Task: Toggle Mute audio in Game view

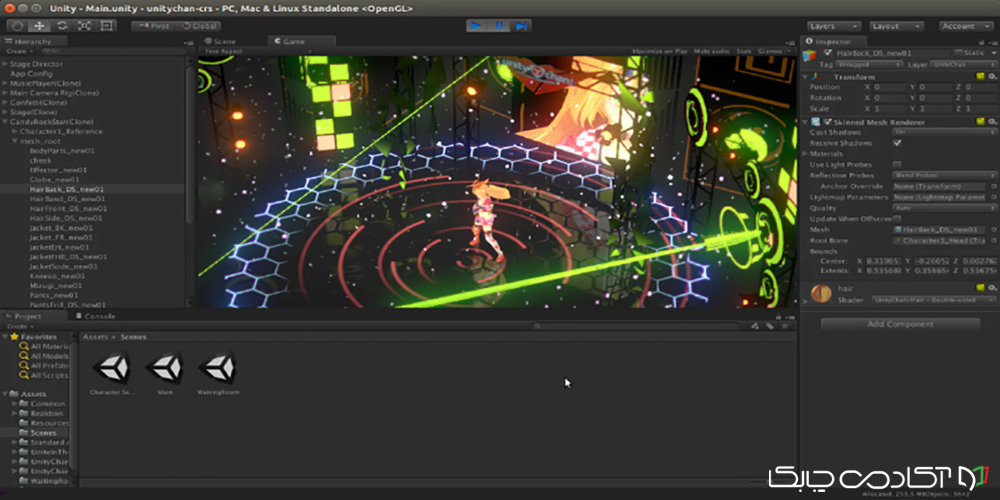Action: [x=712, y=51]
